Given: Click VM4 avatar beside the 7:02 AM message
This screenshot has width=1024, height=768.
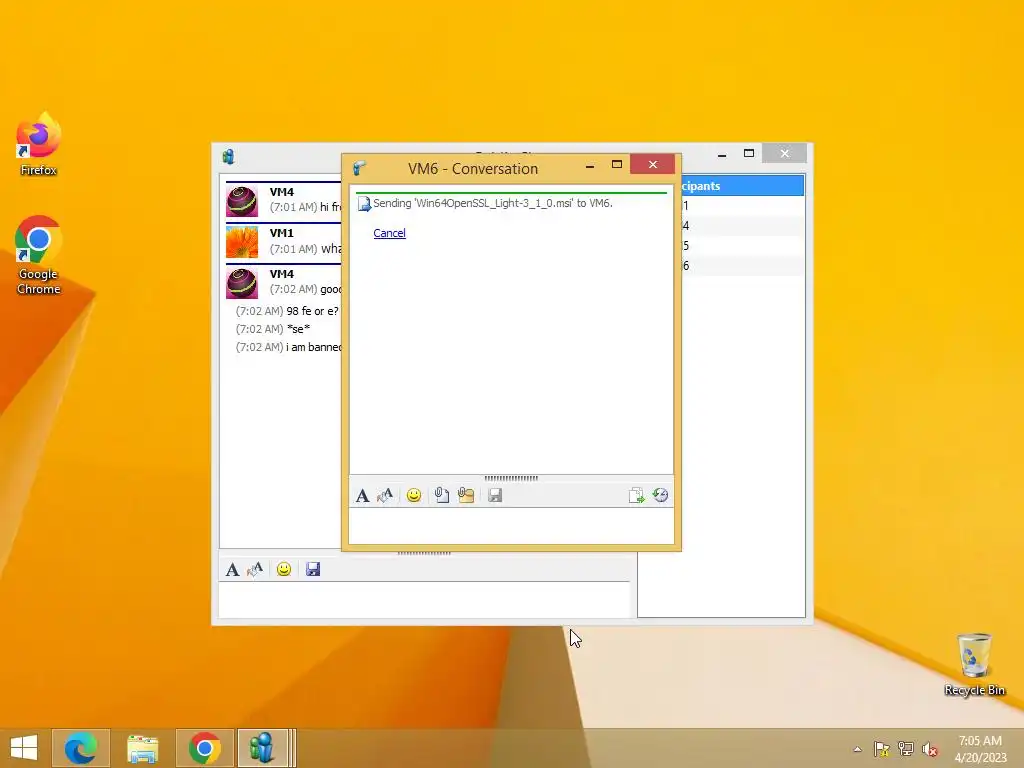Looking at the screenshot, I should pos(242,283).
